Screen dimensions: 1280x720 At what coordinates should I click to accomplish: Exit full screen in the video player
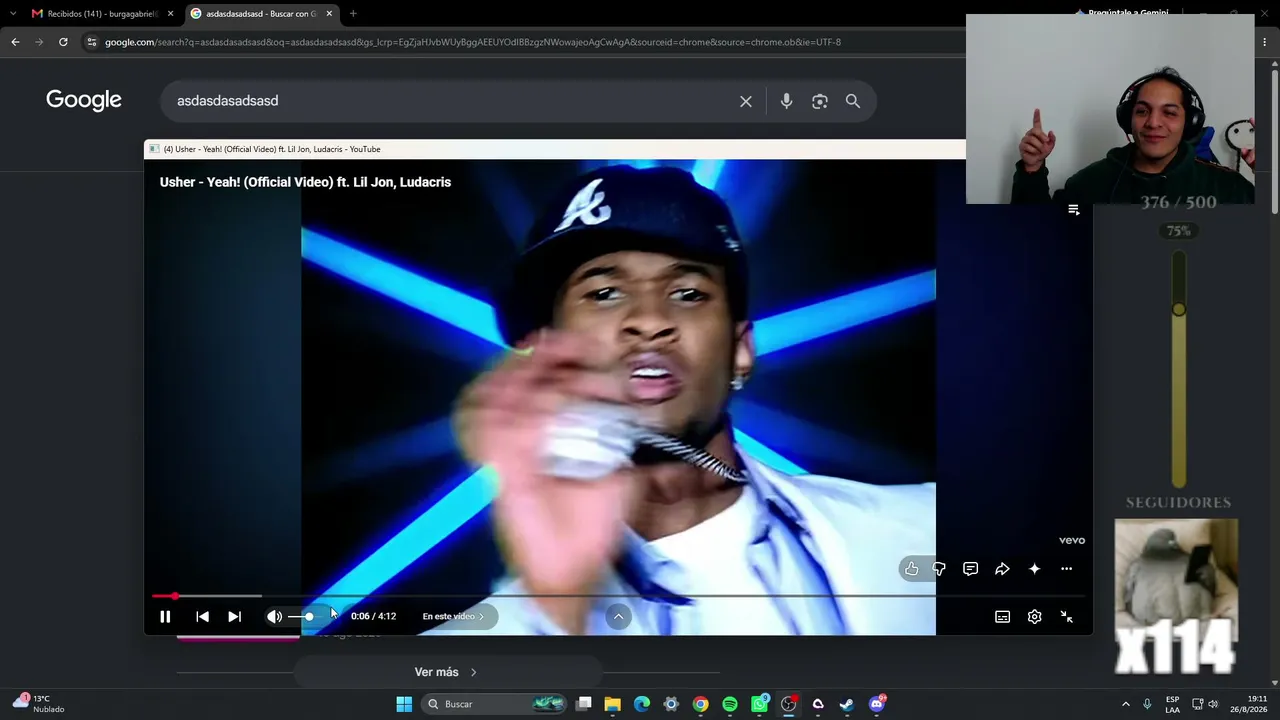(1066, 617)
